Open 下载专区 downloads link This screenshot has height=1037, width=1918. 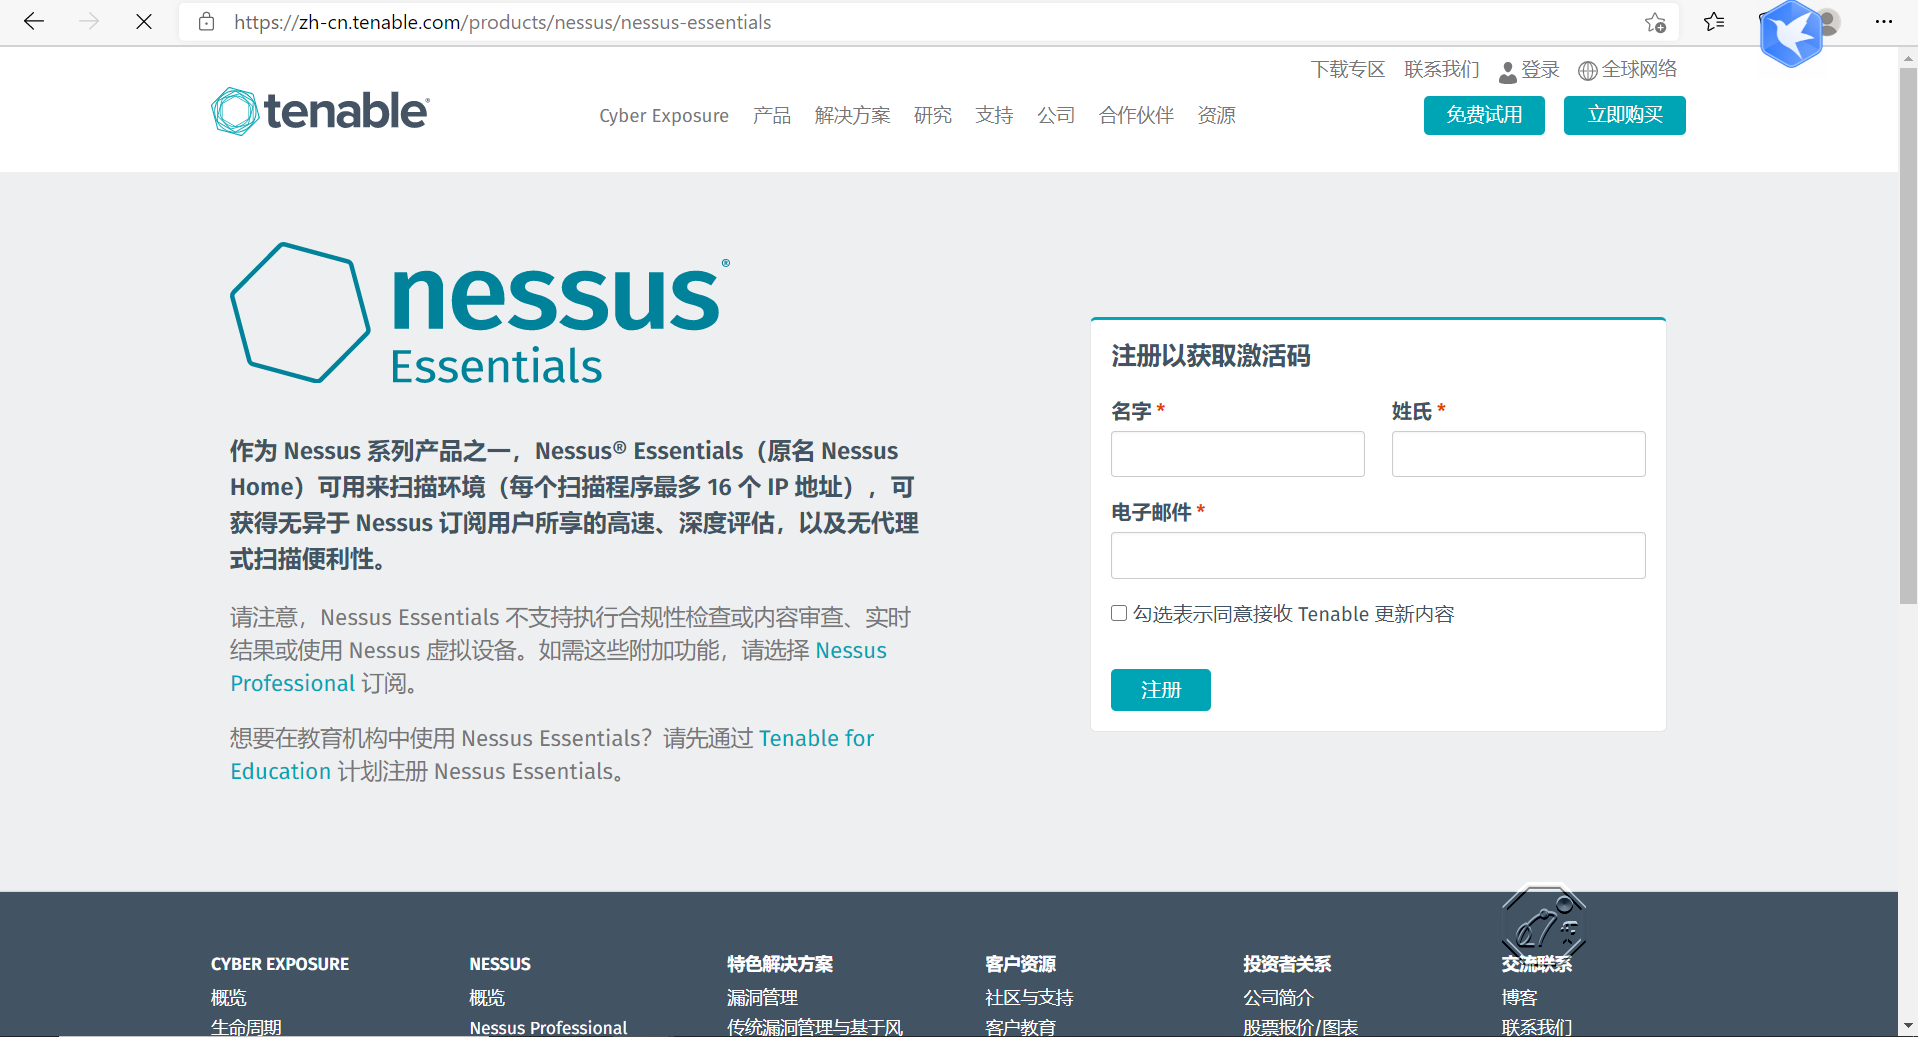tap(1347, 70)
